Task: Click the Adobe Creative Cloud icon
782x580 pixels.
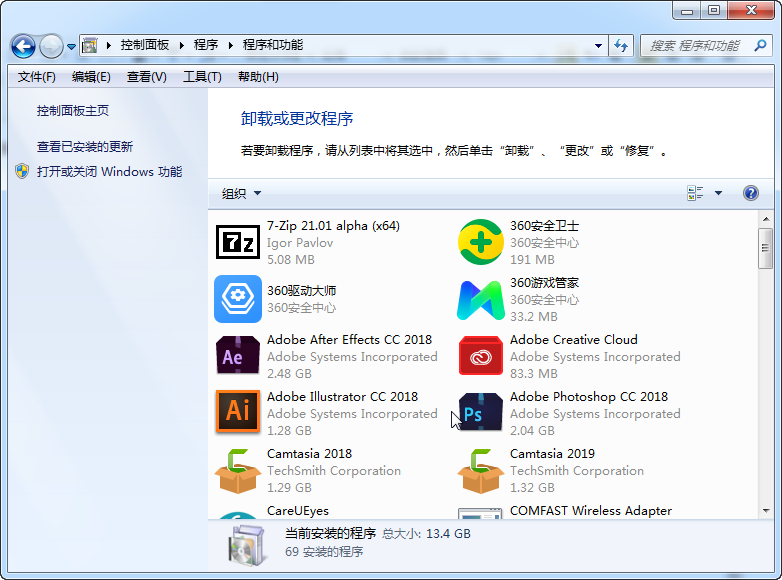Action: 480,356
